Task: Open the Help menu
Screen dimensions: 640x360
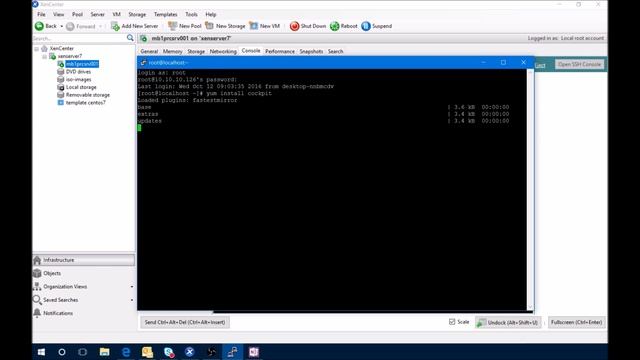Action: 211,14
